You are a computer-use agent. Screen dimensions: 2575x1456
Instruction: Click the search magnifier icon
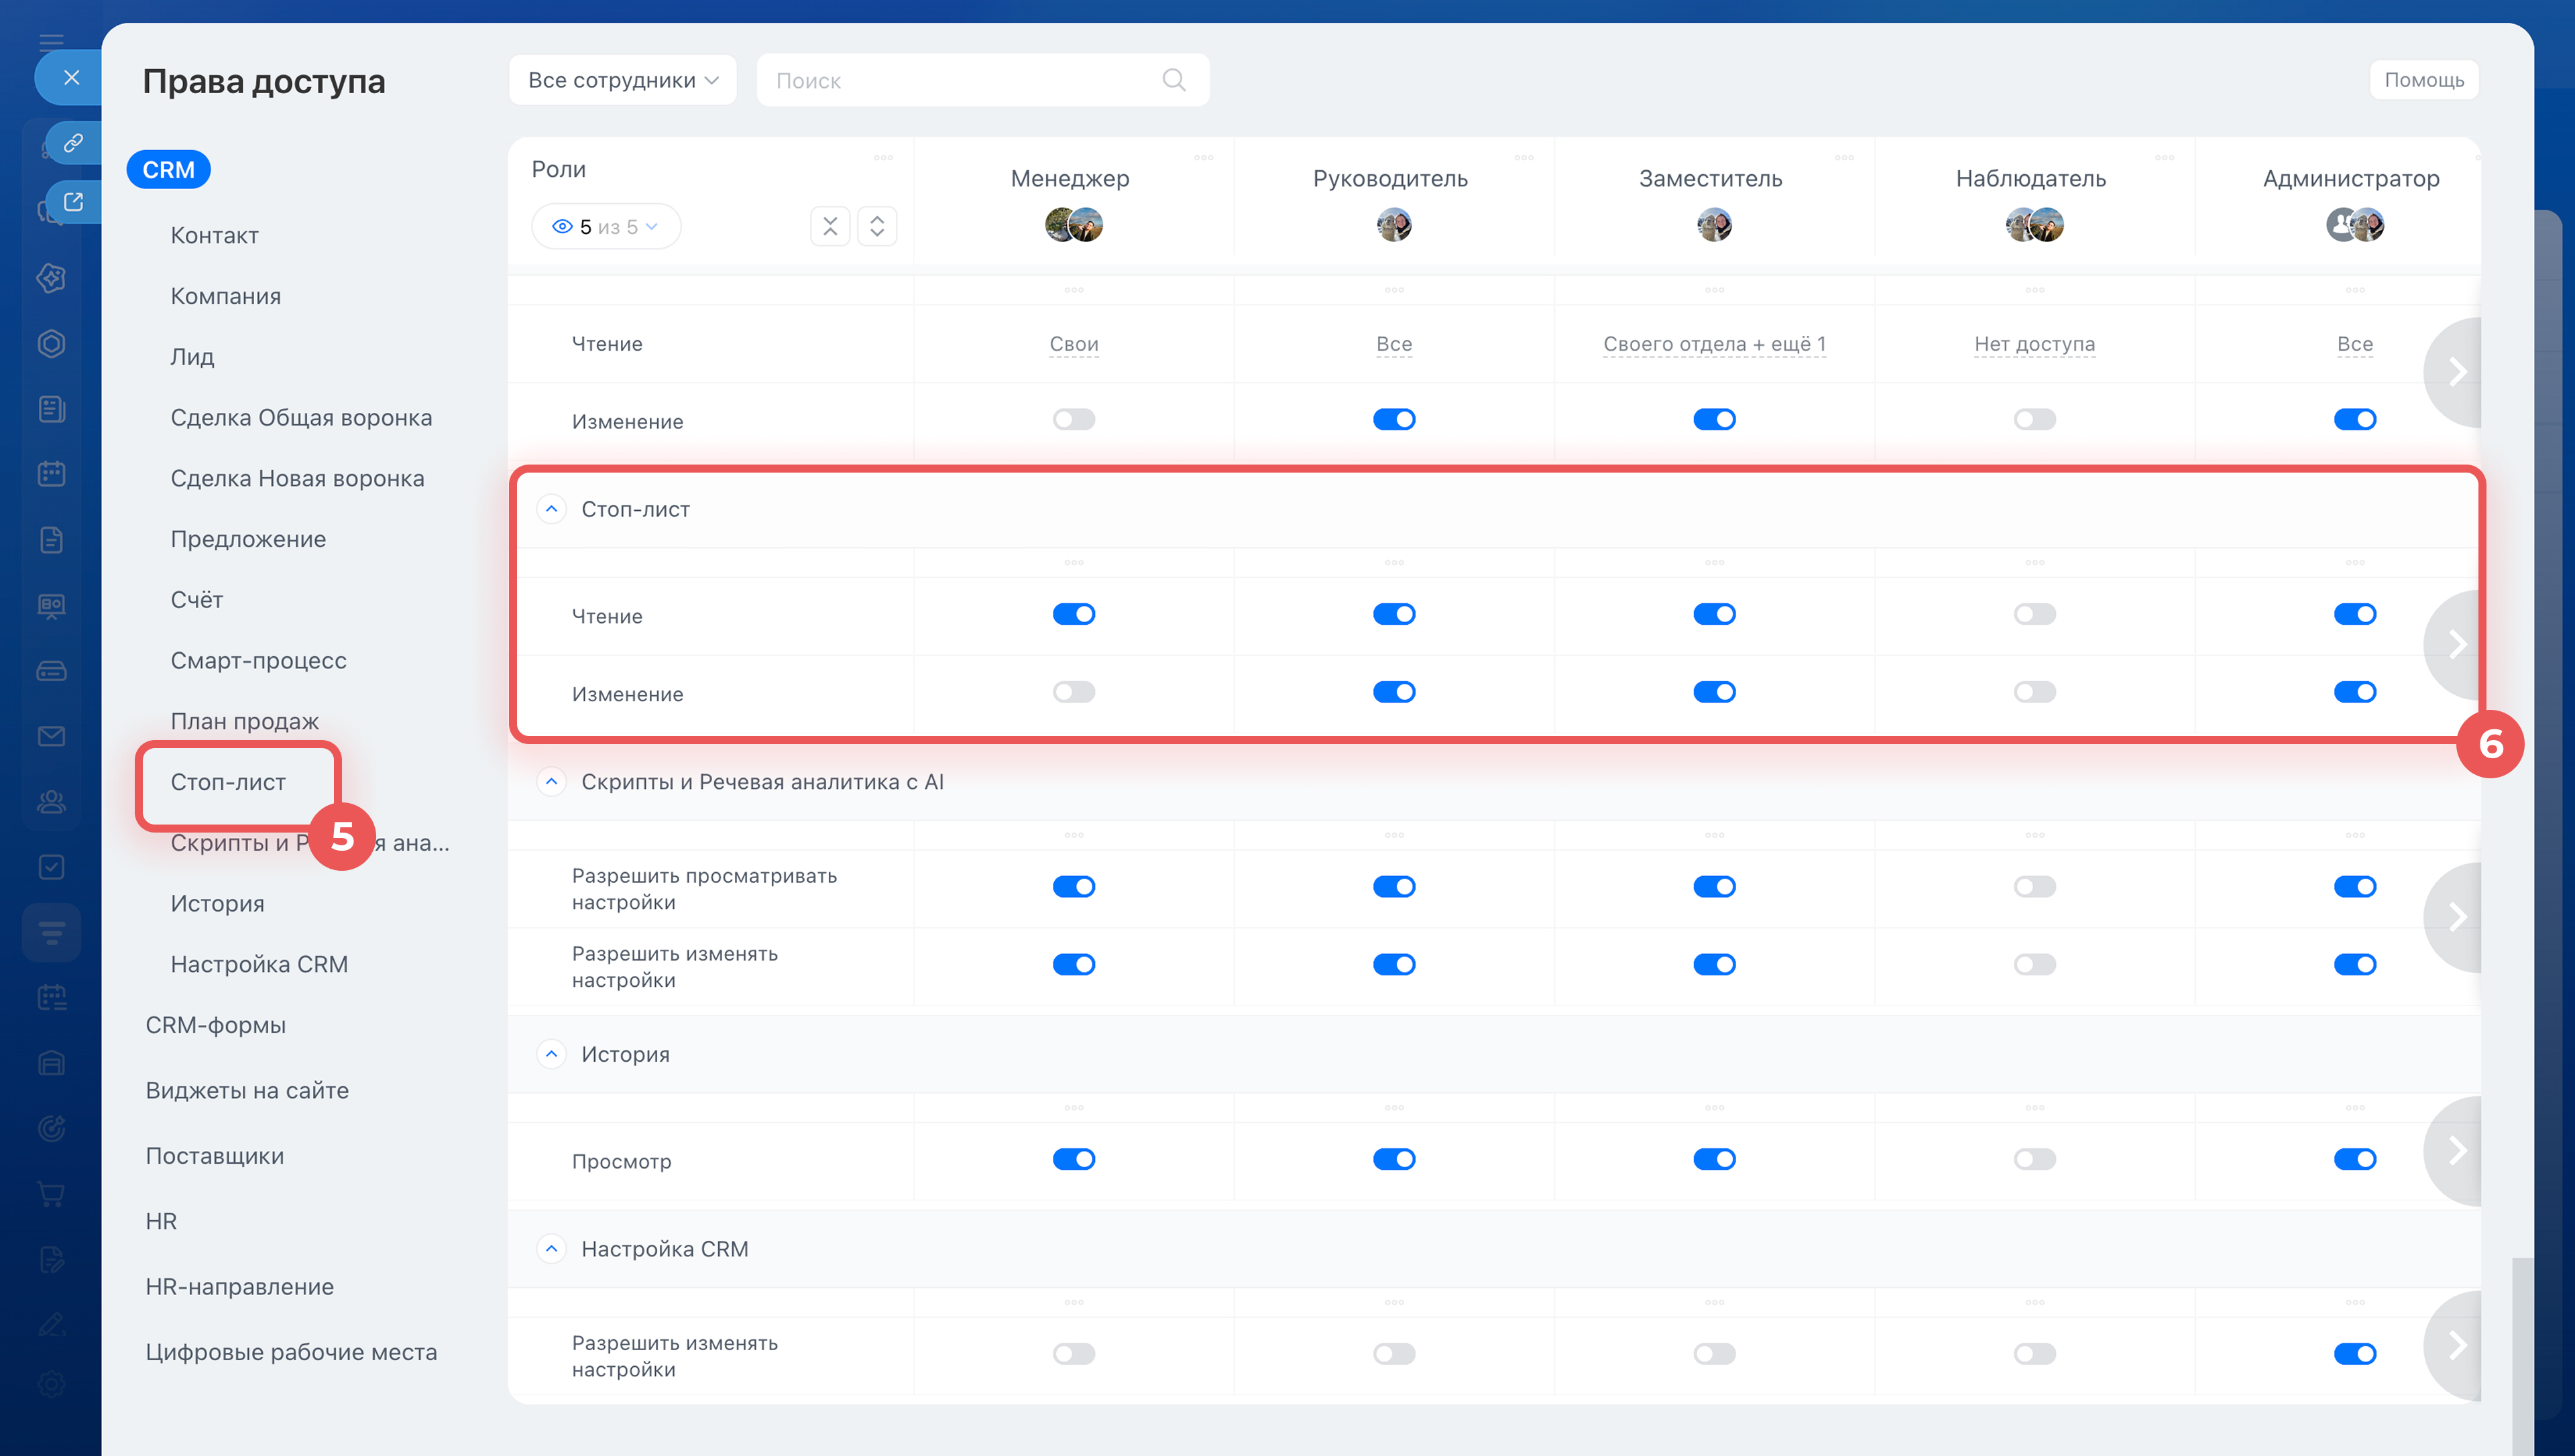pyautogui.click(x=1174, y=80)
